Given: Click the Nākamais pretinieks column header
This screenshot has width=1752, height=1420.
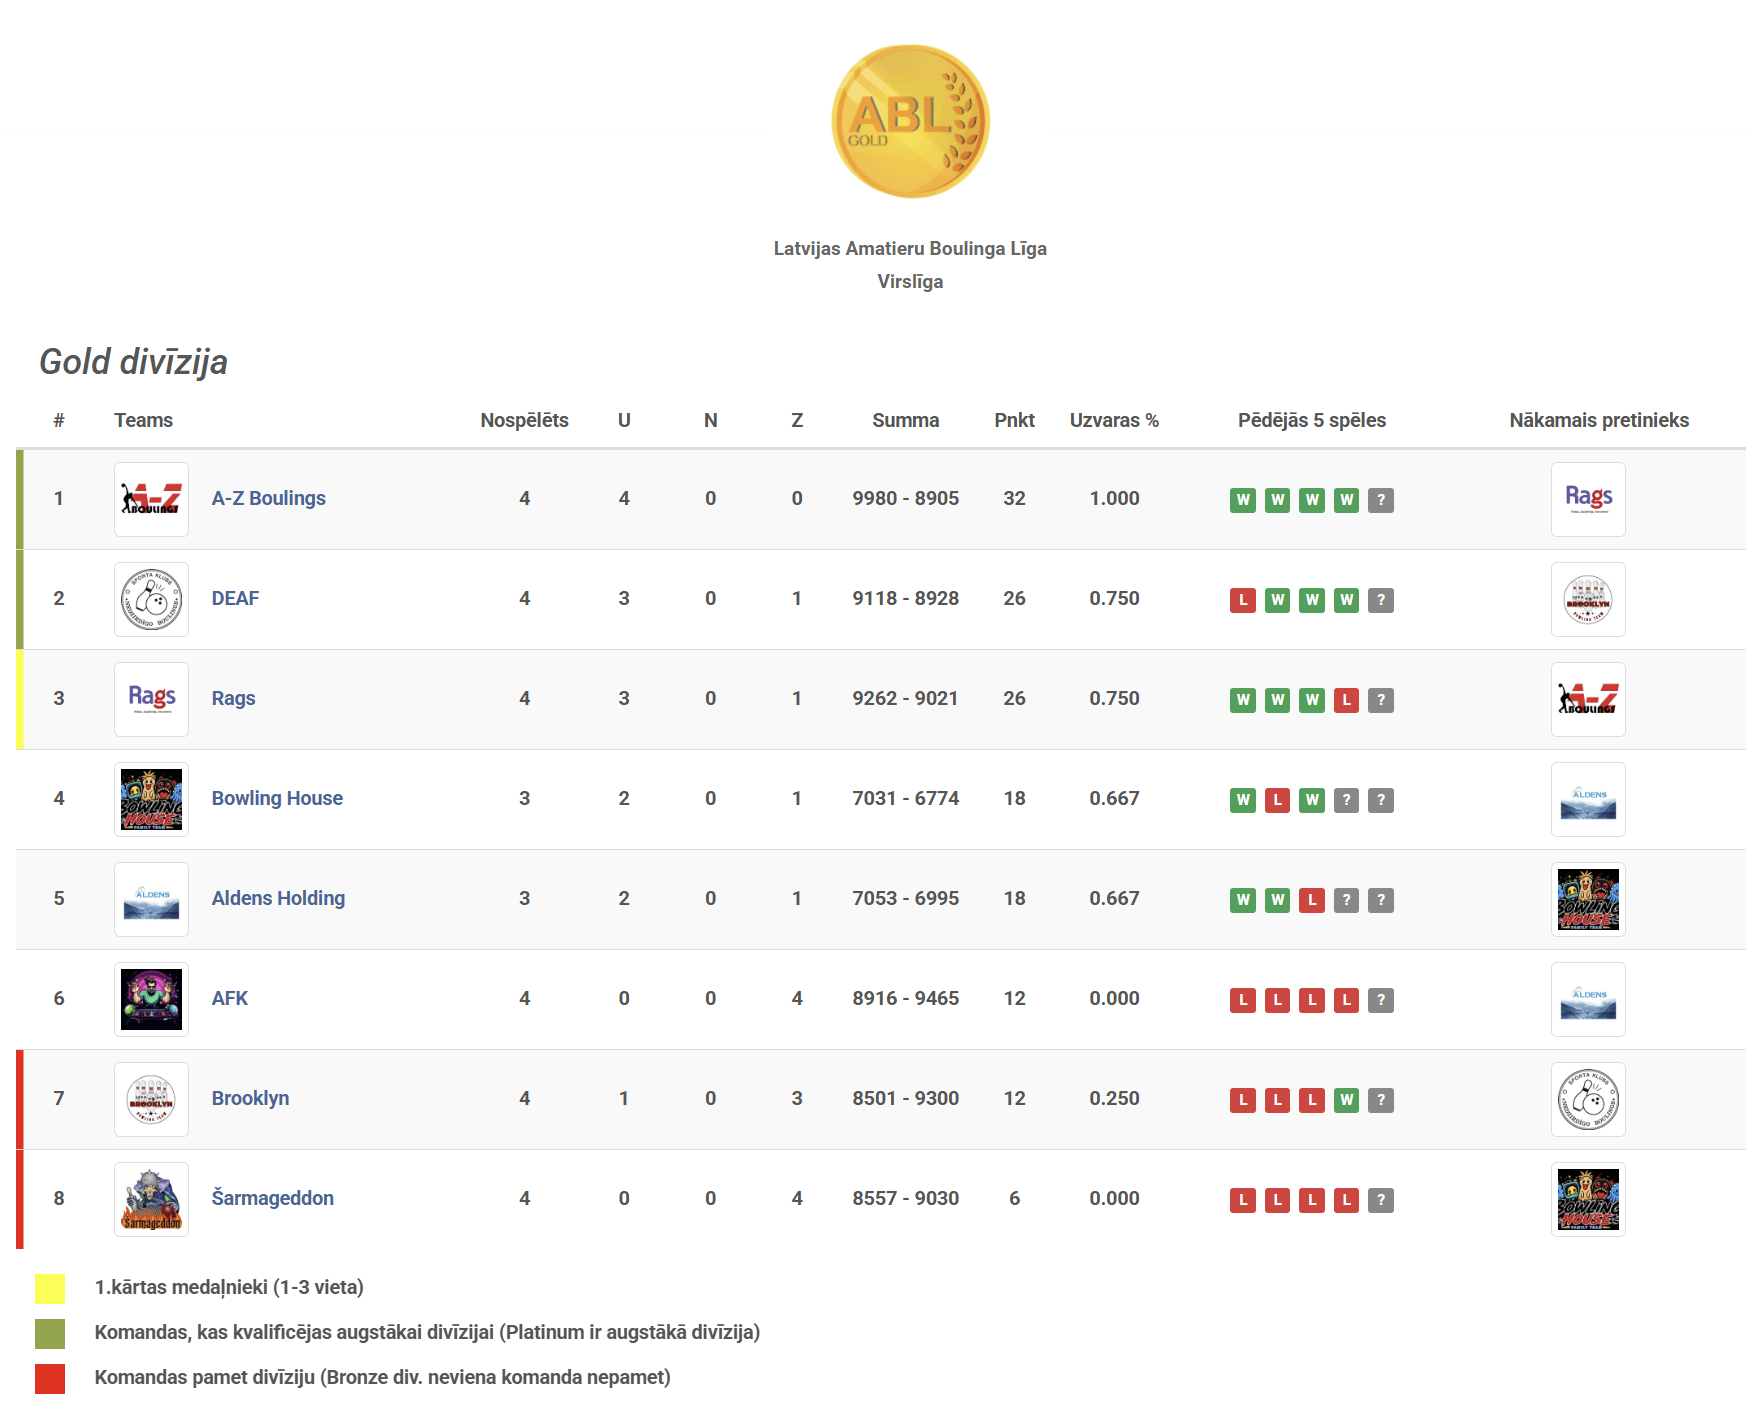Looking at the screenshot, I should [x=1599, y=420].
